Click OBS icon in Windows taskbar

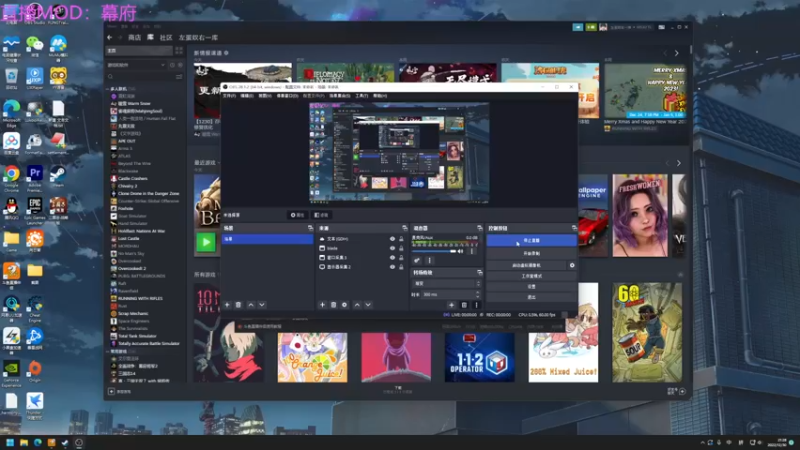(79, 442)
